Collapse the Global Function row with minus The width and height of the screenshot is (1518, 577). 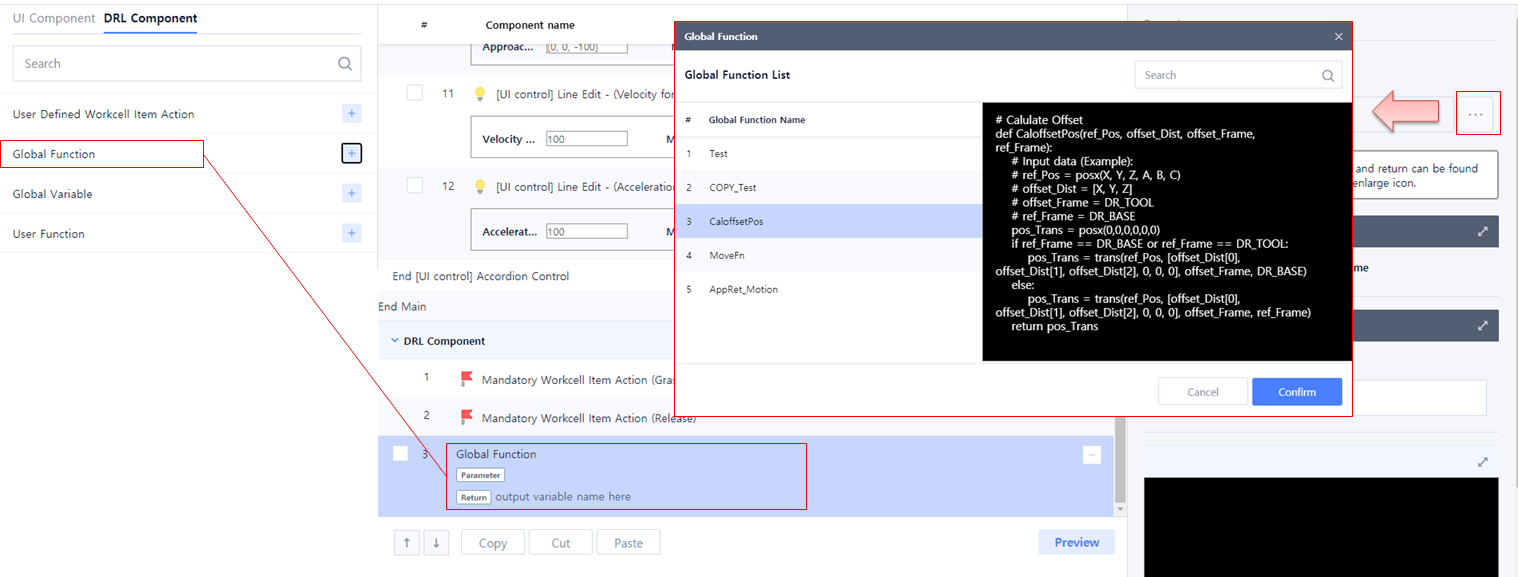(1091, 455)
